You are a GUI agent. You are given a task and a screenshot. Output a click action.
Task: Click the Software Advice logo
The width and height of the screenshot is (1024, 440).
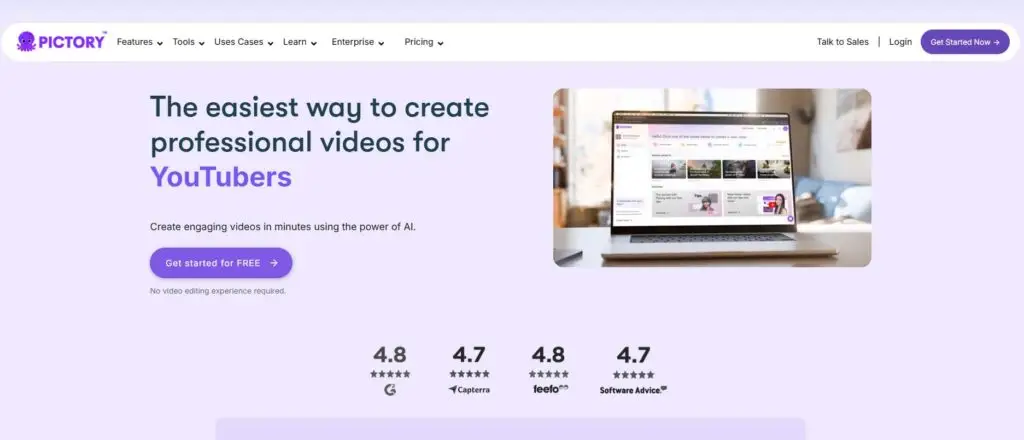[633, 390]
